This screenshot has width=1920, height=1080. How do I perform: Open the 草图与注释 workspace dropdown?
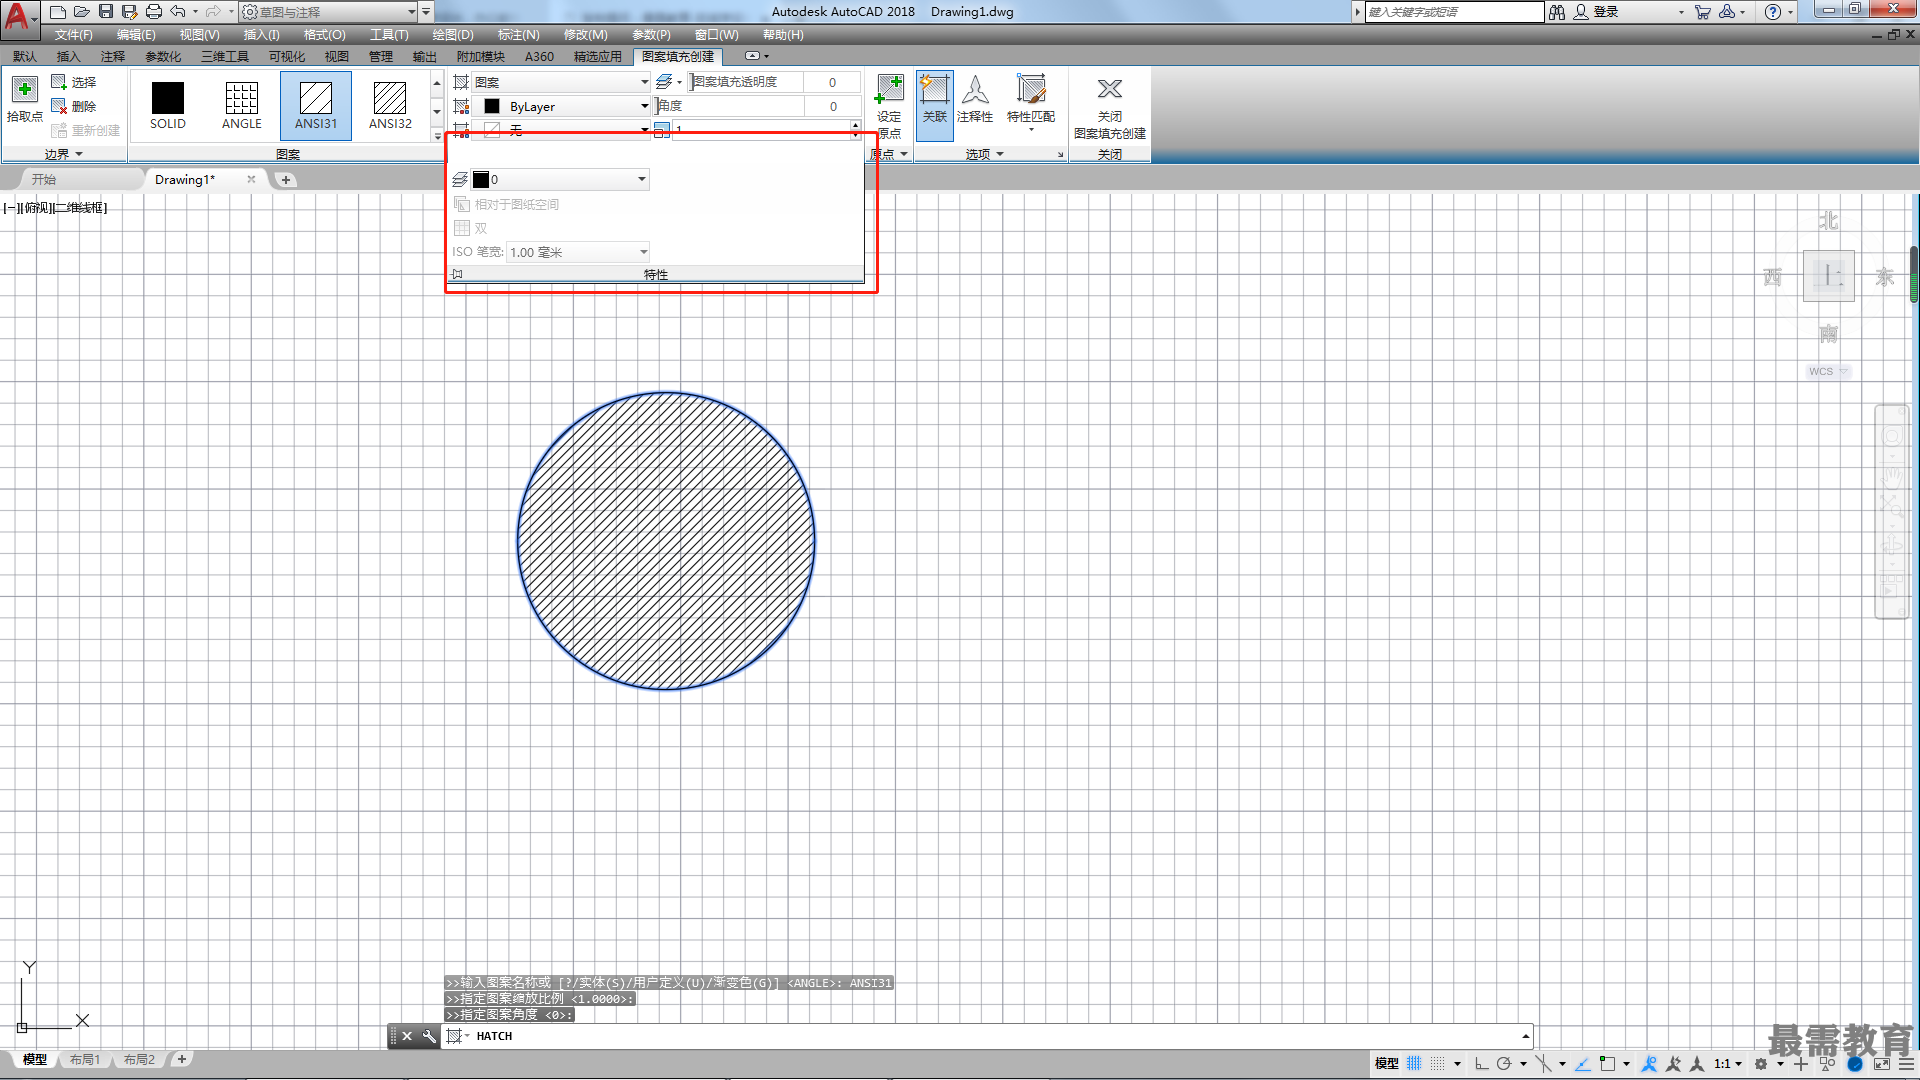click(x=328, y=12)
